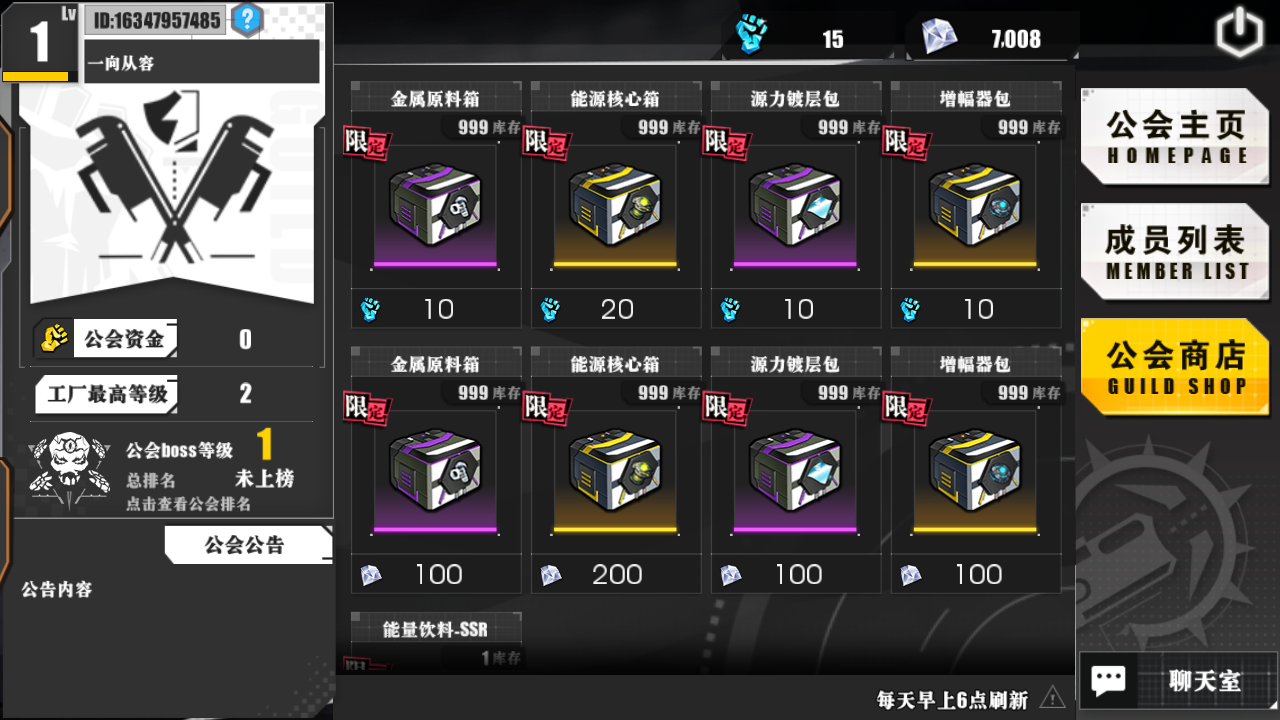Click 点击查看公会排名 ranking link
1280x720 pixels.
coord(189,504)
